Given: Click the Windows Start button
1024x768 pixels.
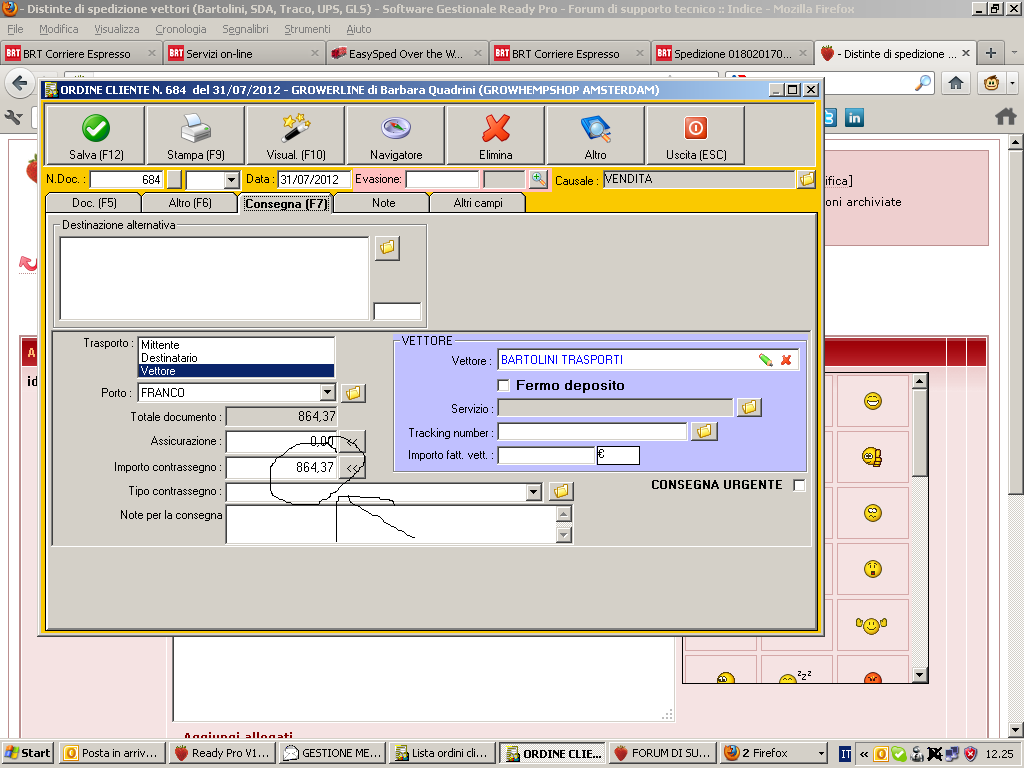Looking at the screenshot, I should pyautogui.click(x=27, y=753).
